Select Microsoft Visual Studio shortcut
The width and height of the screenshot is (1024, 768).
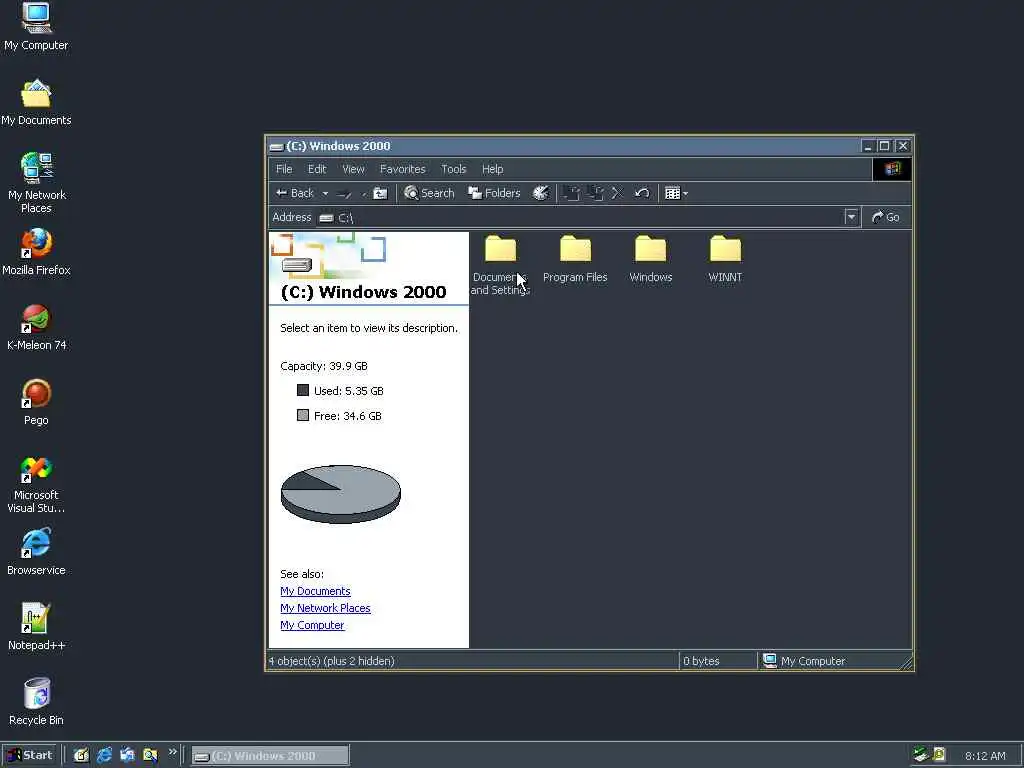tap(37, 485)
